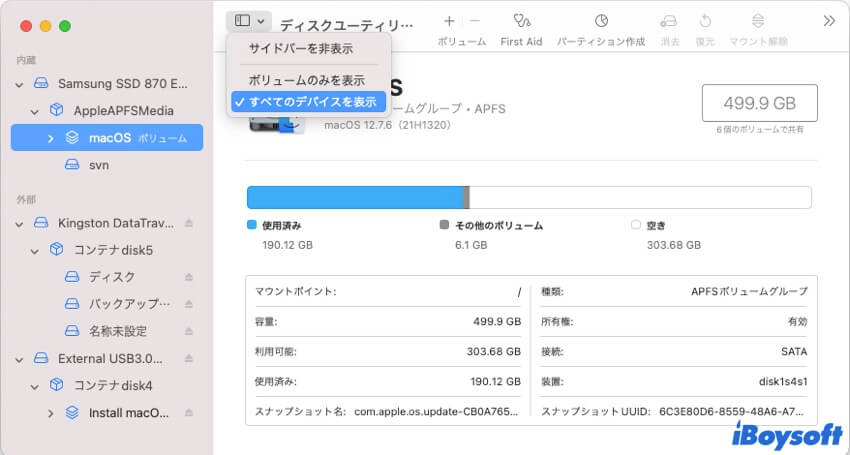The width and height of the screenshot is (850, 455).
Task: Click the 303.68 GB value under 空き legend
Action: click(x=674, y=245)
